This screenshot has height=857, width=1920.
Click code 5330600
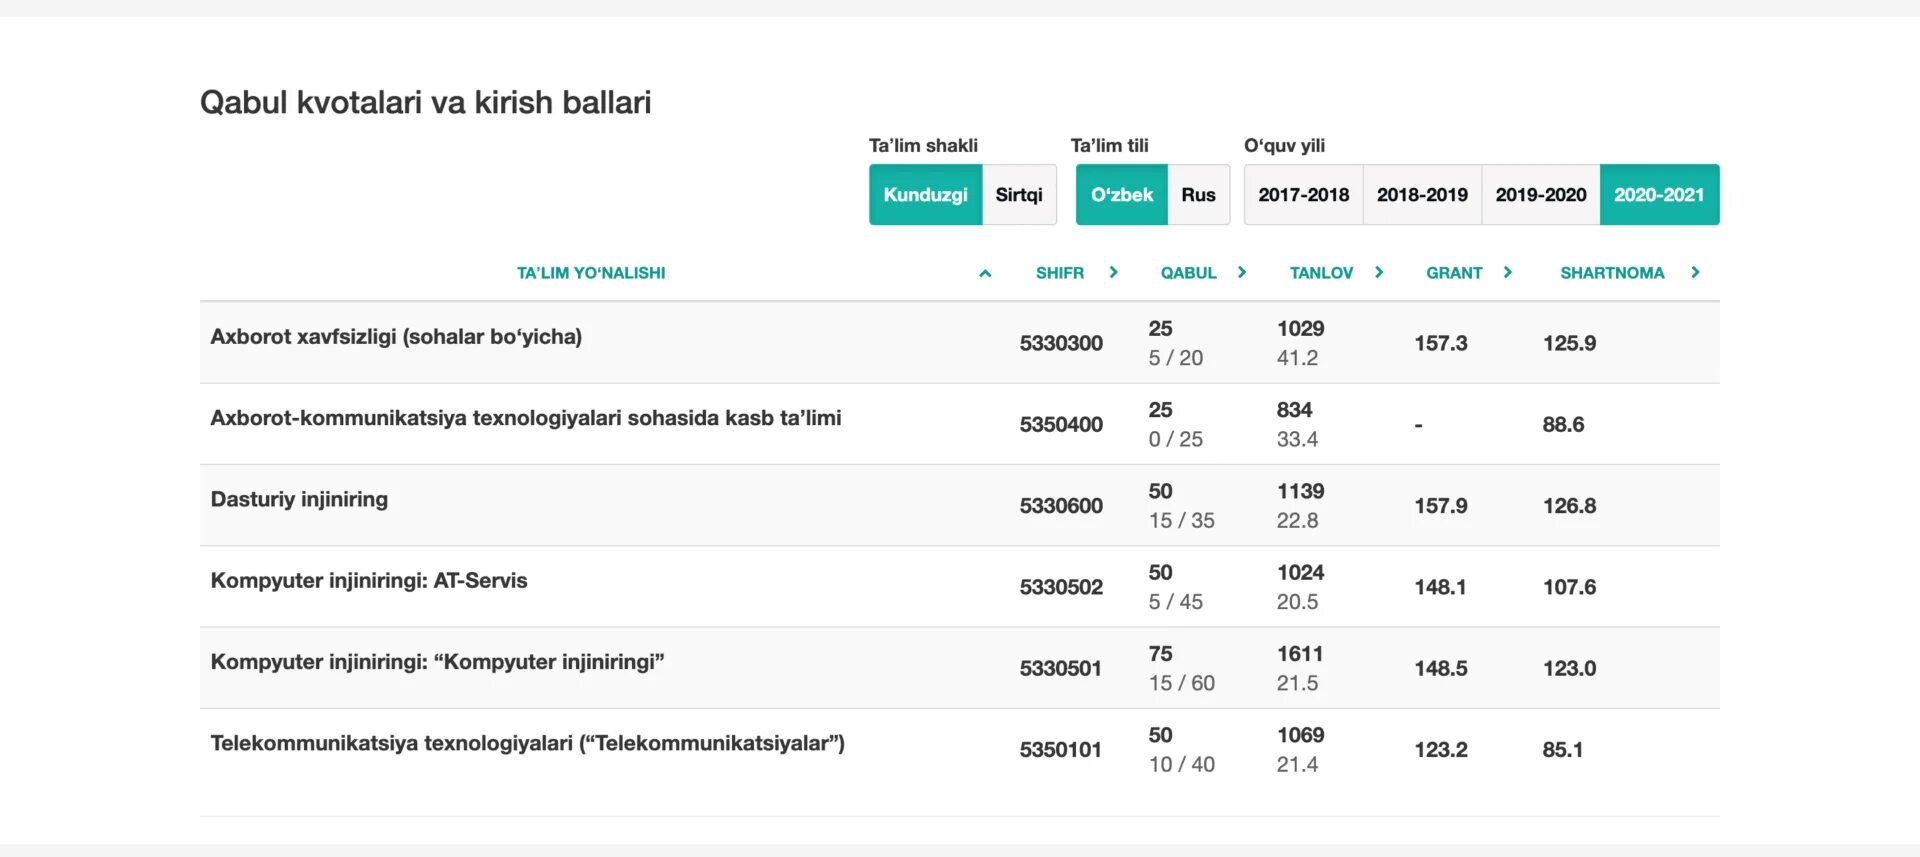coord(1061,506)
